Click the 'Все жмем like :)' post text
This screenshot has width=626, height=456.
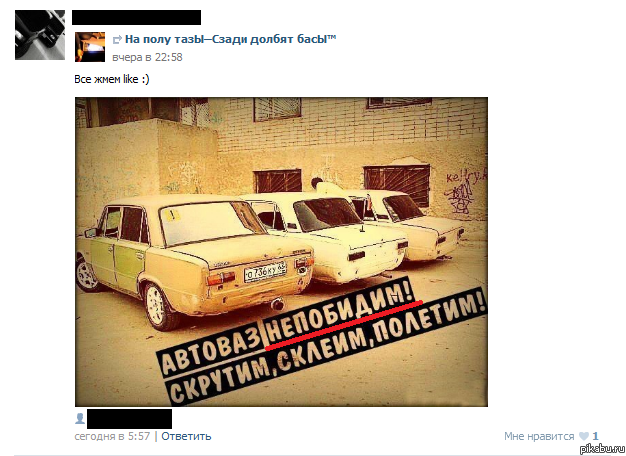coord(112,79)
